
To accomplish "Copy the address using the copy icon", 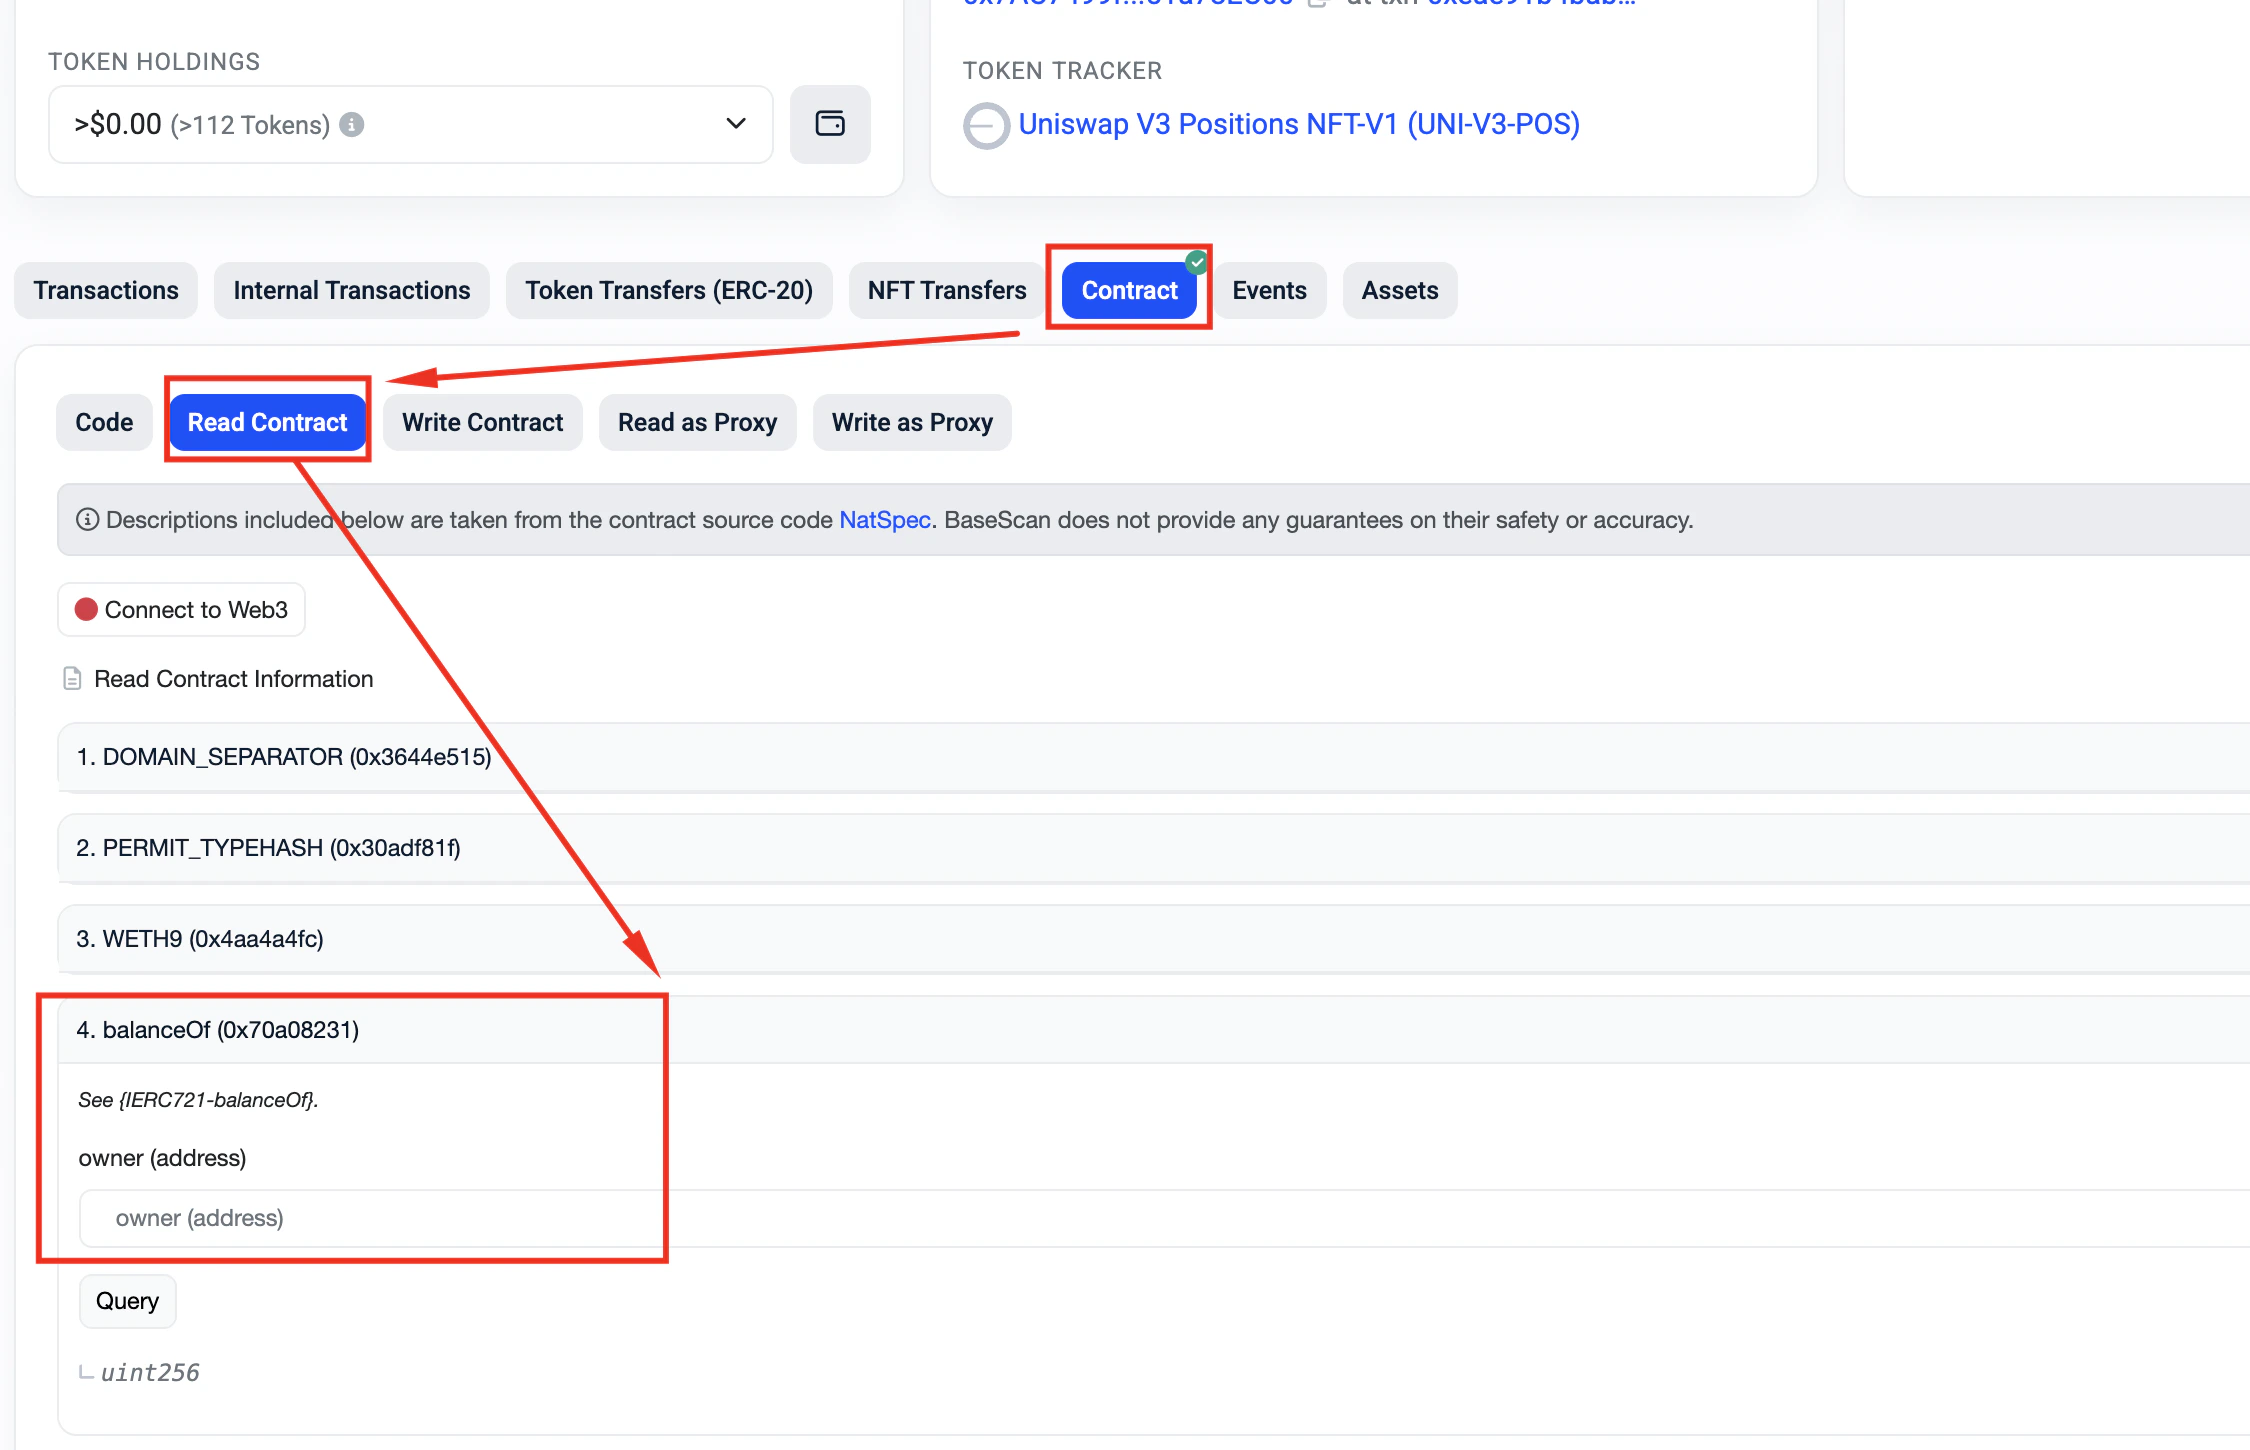I will (1318, 4).
